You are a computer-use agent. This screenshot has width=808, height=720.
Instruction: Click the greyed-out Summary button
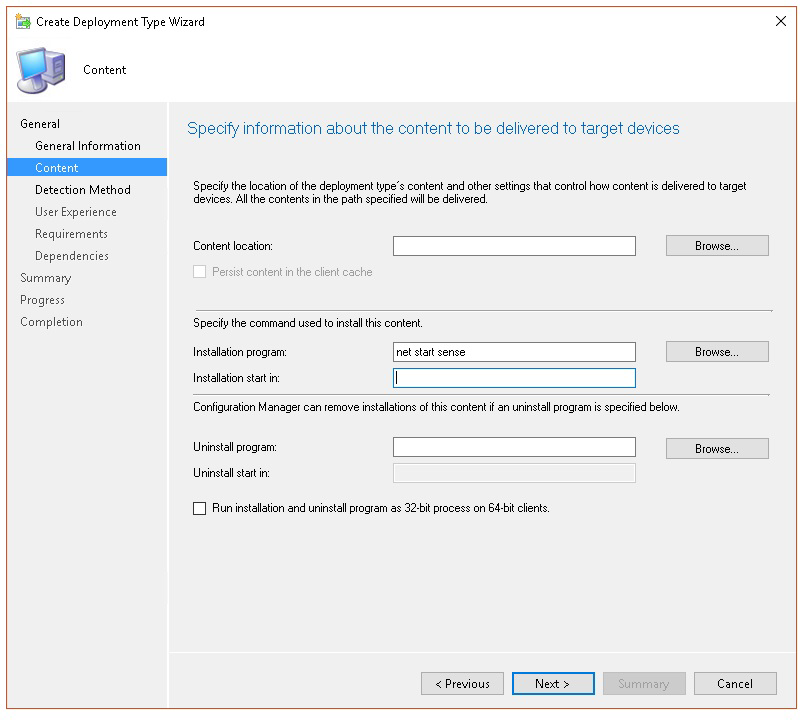pos(644,684)
